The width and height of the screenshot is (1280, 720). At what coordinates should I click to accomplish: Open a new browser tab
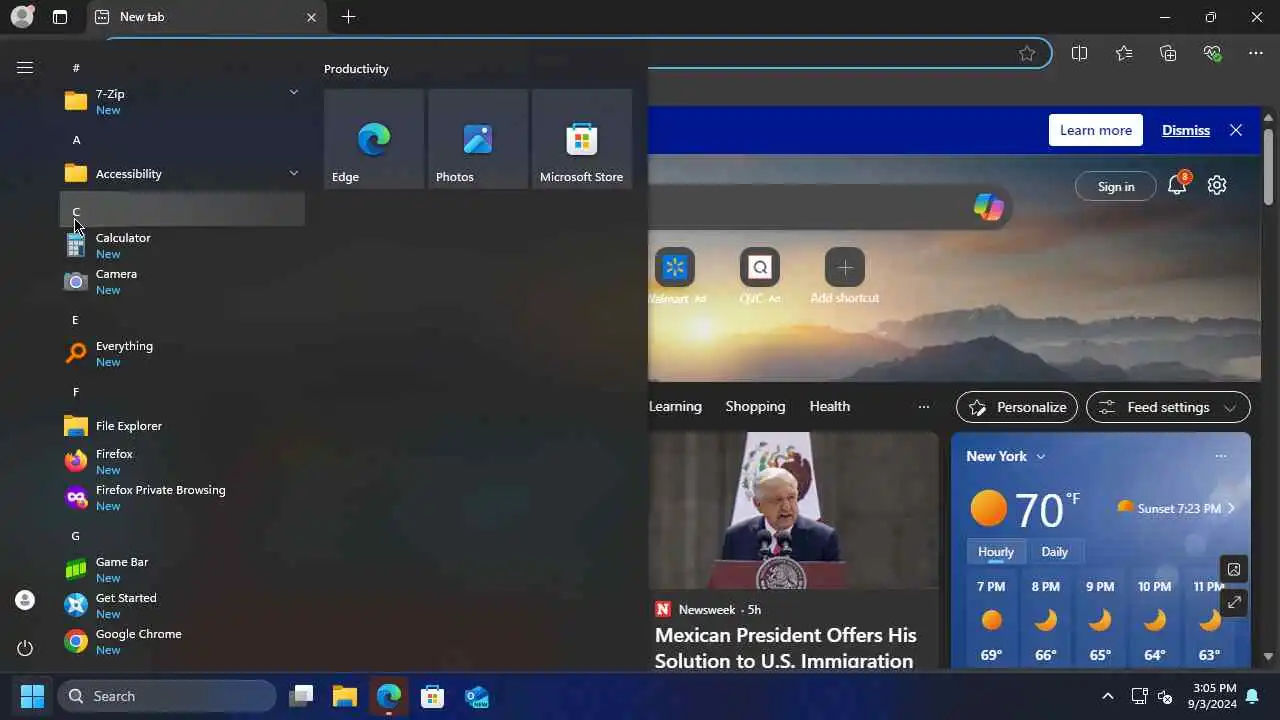point(348,17)
